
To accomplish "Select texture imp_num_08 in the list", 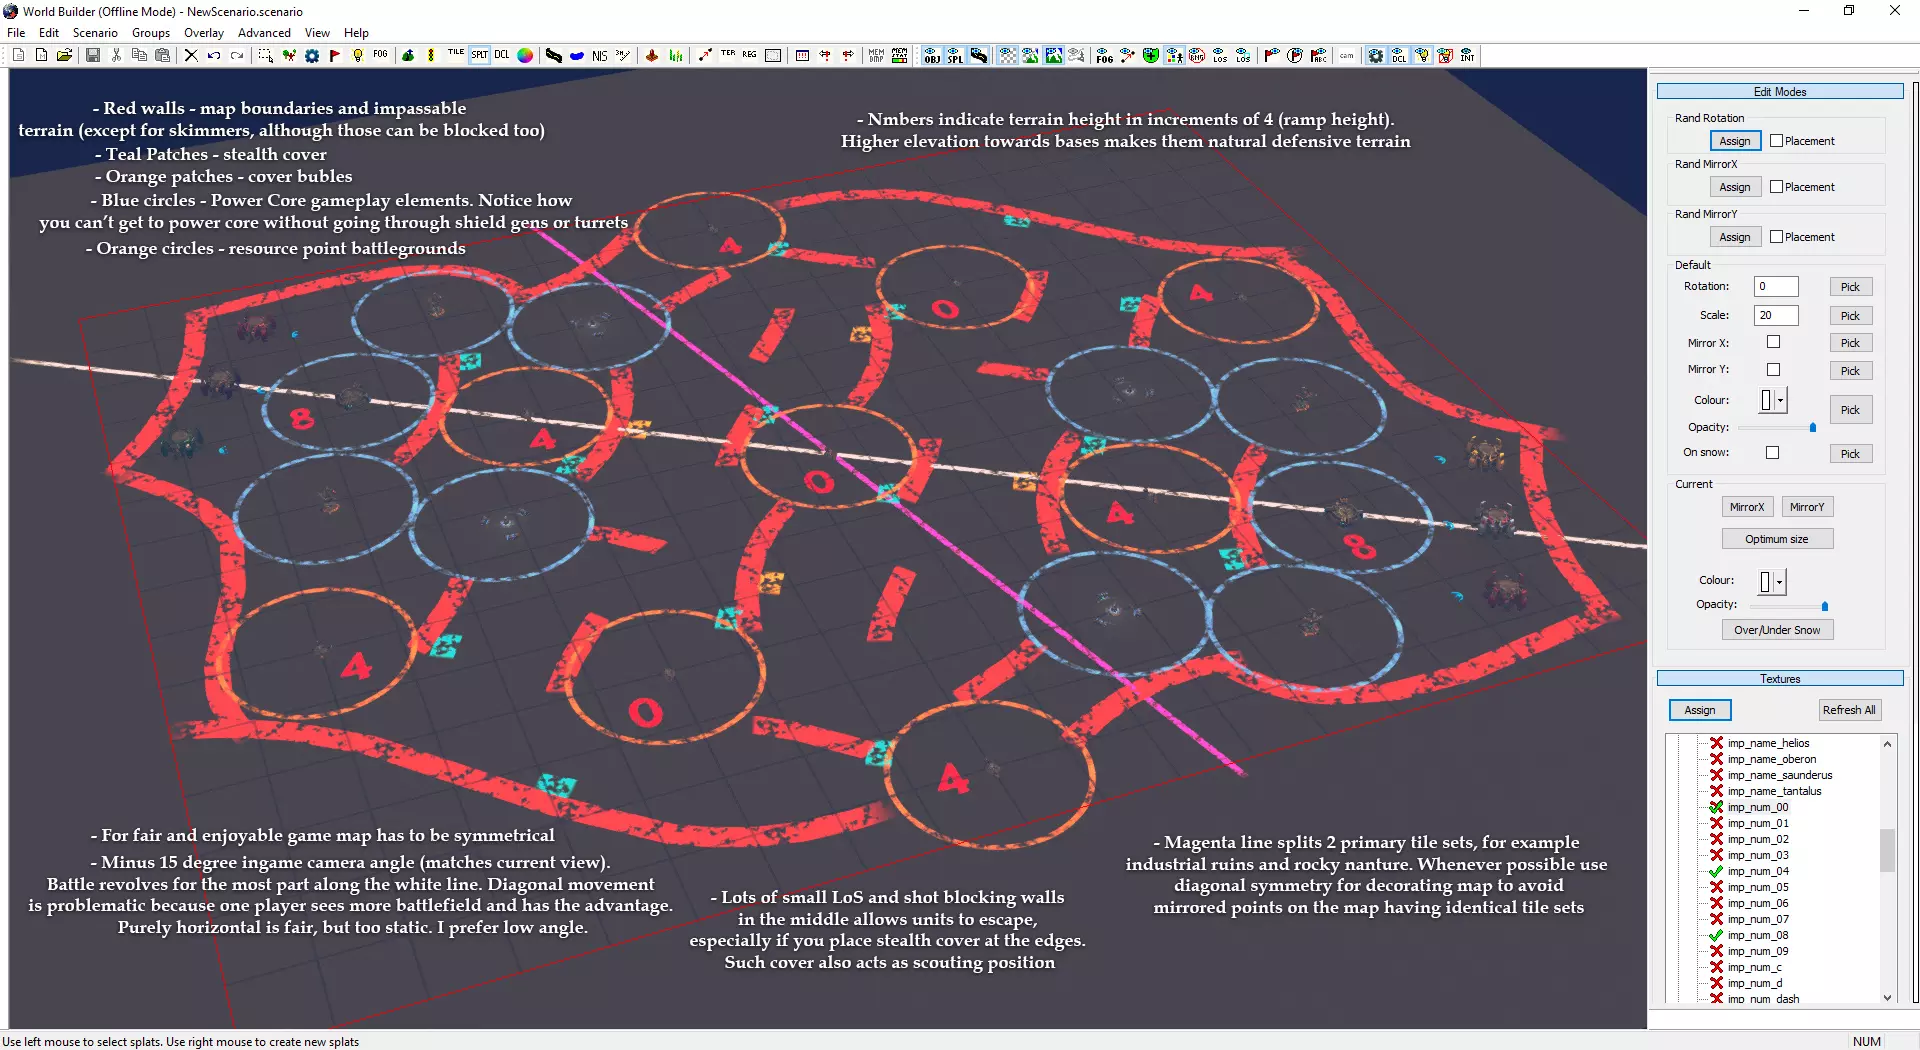I will [x=1758, y=935].
